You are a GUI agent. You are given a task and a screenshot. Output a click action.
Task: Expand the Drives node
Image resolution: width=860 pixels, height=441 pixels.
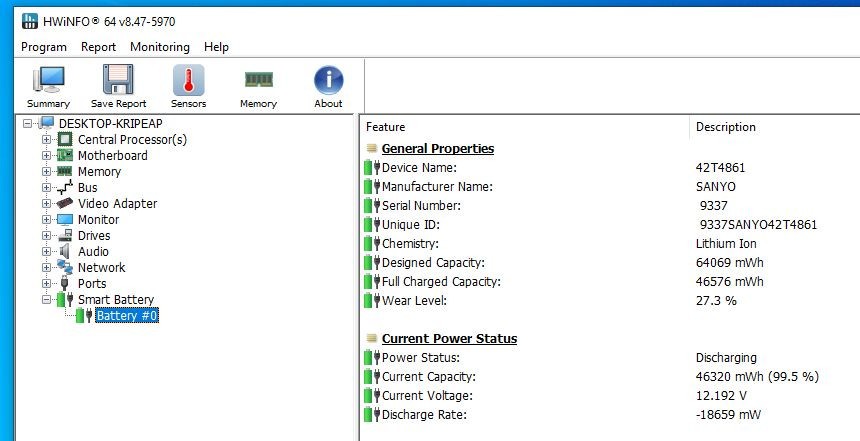[x=47, y=236]
